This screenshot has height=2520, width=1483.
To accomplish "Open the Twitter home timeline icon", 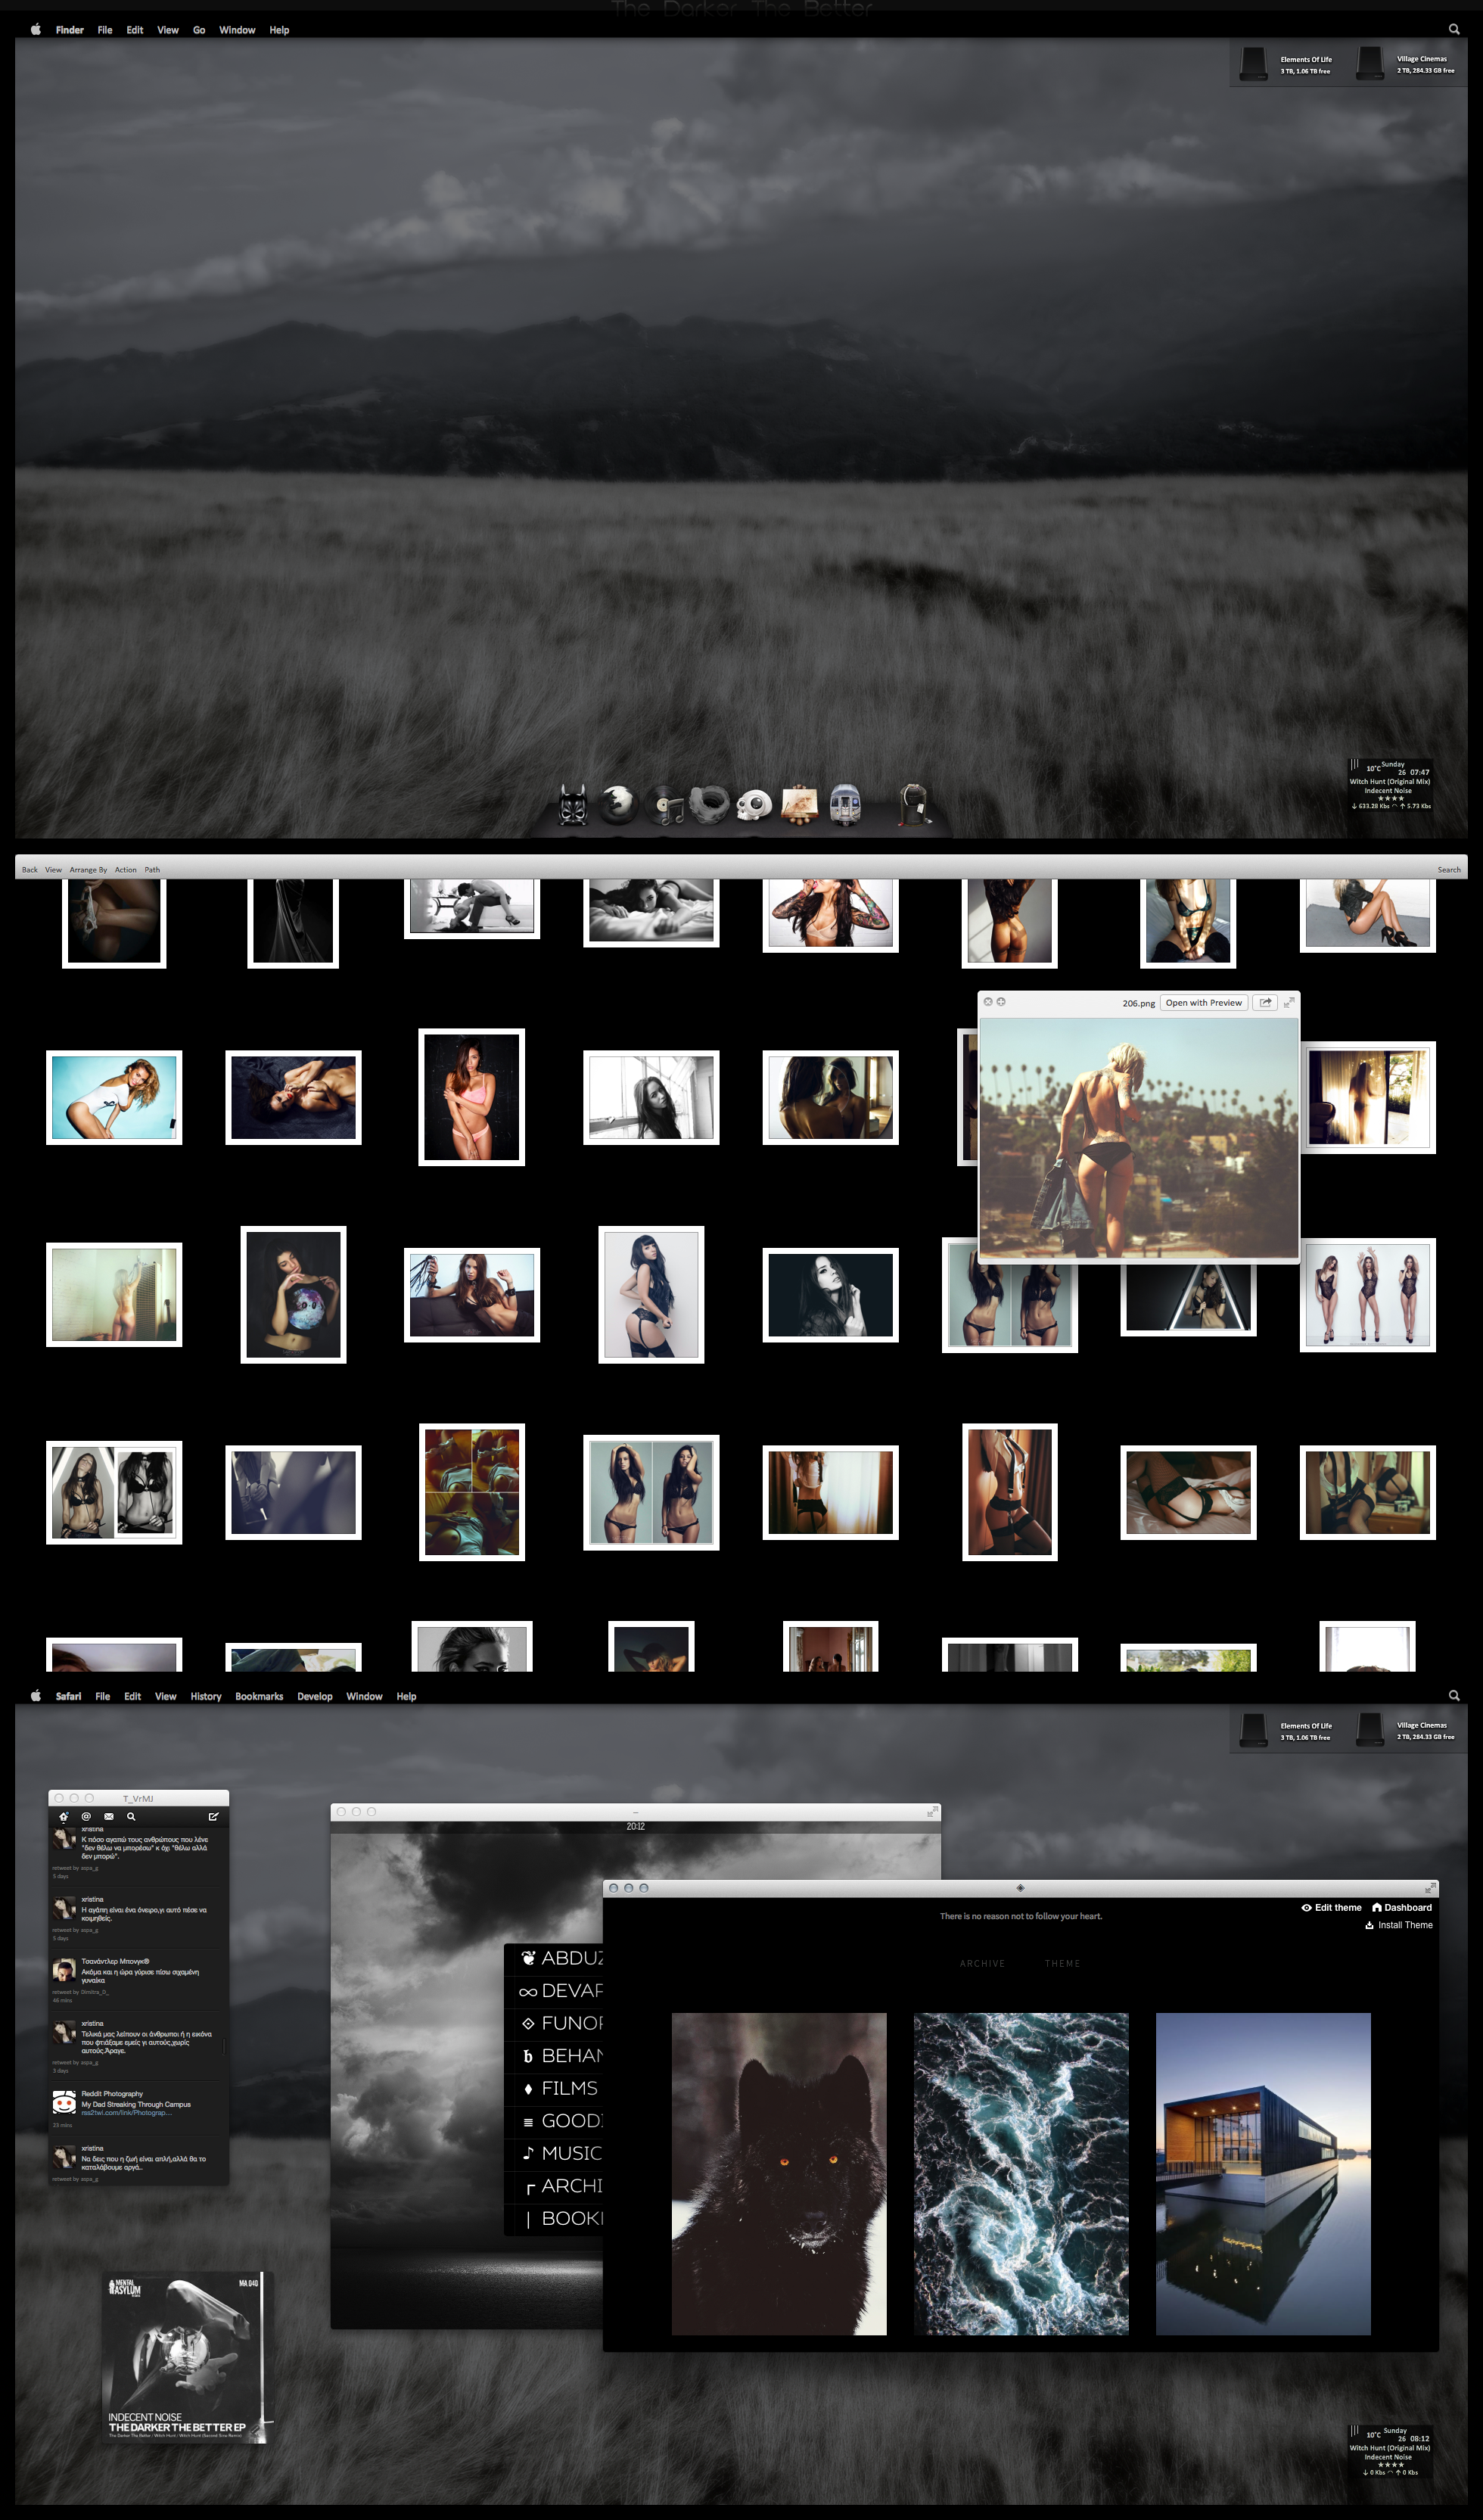I will pos(64,1816).
